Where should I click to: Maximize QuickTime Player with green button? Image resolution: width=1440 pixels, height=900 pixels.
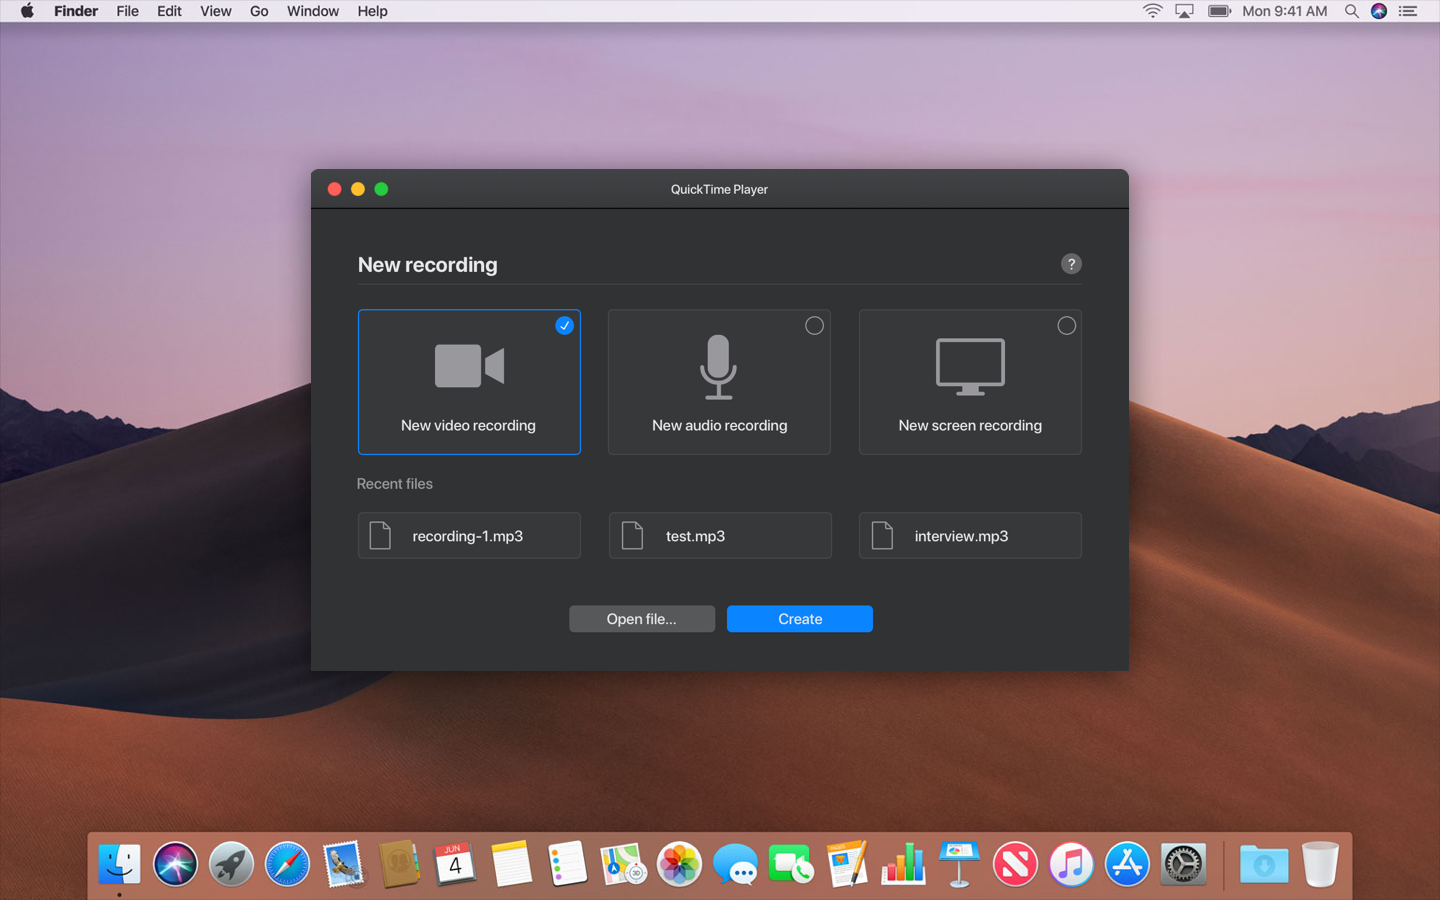tap(381, 189)
